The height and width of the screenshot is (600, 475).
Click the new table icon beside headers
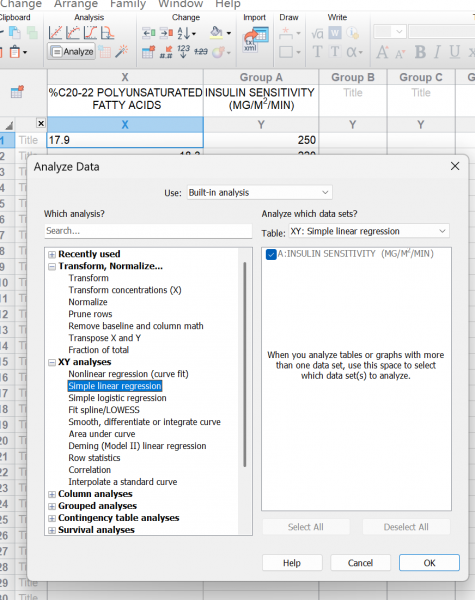17,92
